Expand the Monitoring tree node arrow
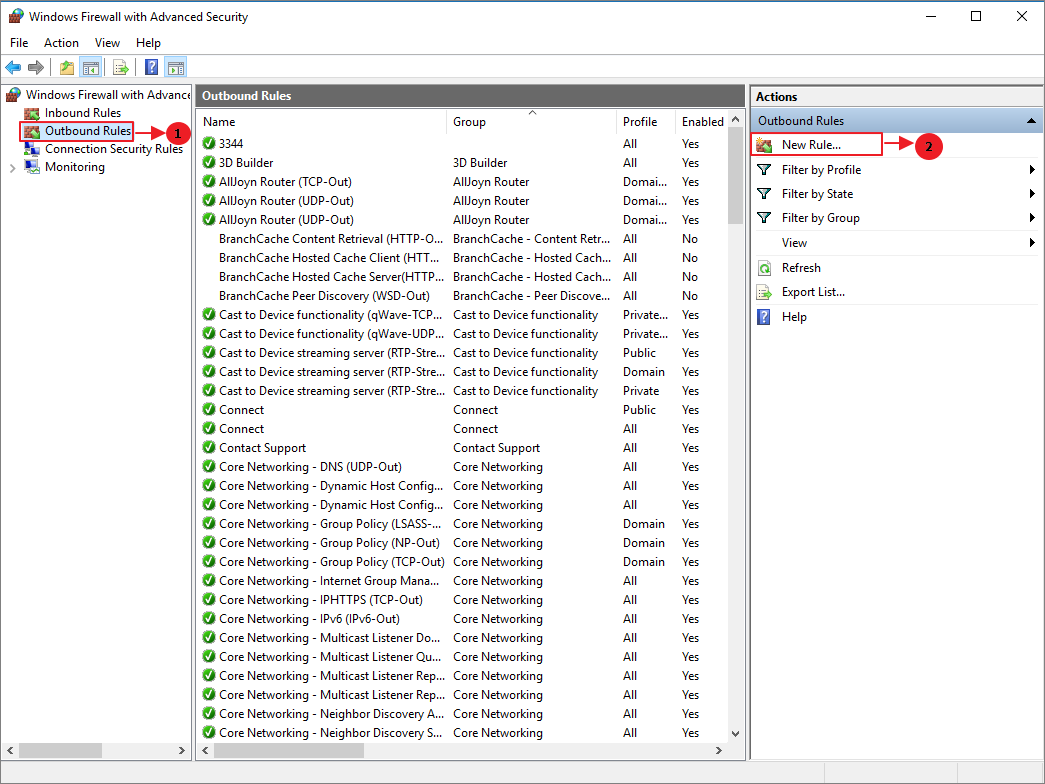Viewport: 1045px width, 784px height. pyautogui.click(x=13, y=168)
